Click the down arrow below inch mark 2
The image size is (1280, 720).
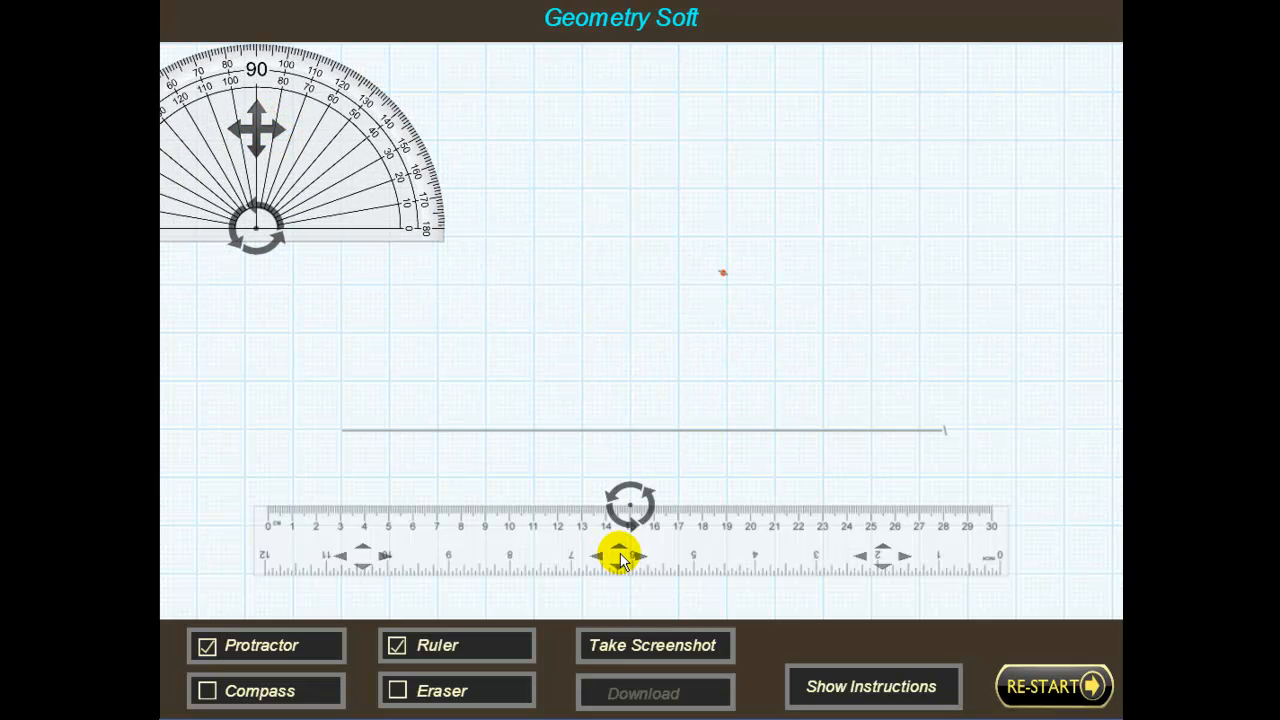coord(882,566)
